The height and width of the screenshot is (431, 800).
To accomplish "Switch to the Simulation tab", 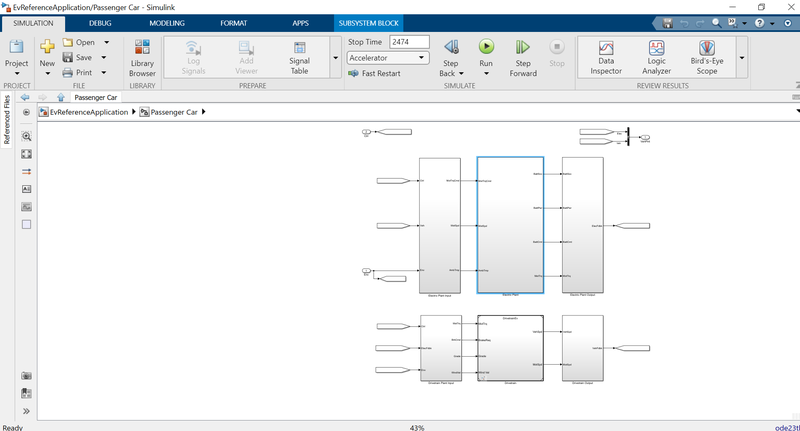I will [x=33, y=23].
